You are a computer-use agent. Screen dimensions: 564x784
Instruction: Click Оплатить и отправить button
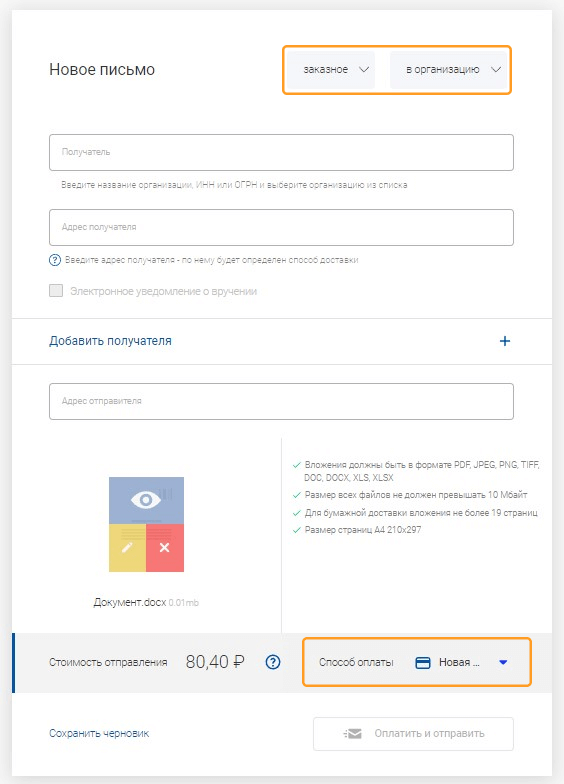pyautogui.click(x=414, y=734)
